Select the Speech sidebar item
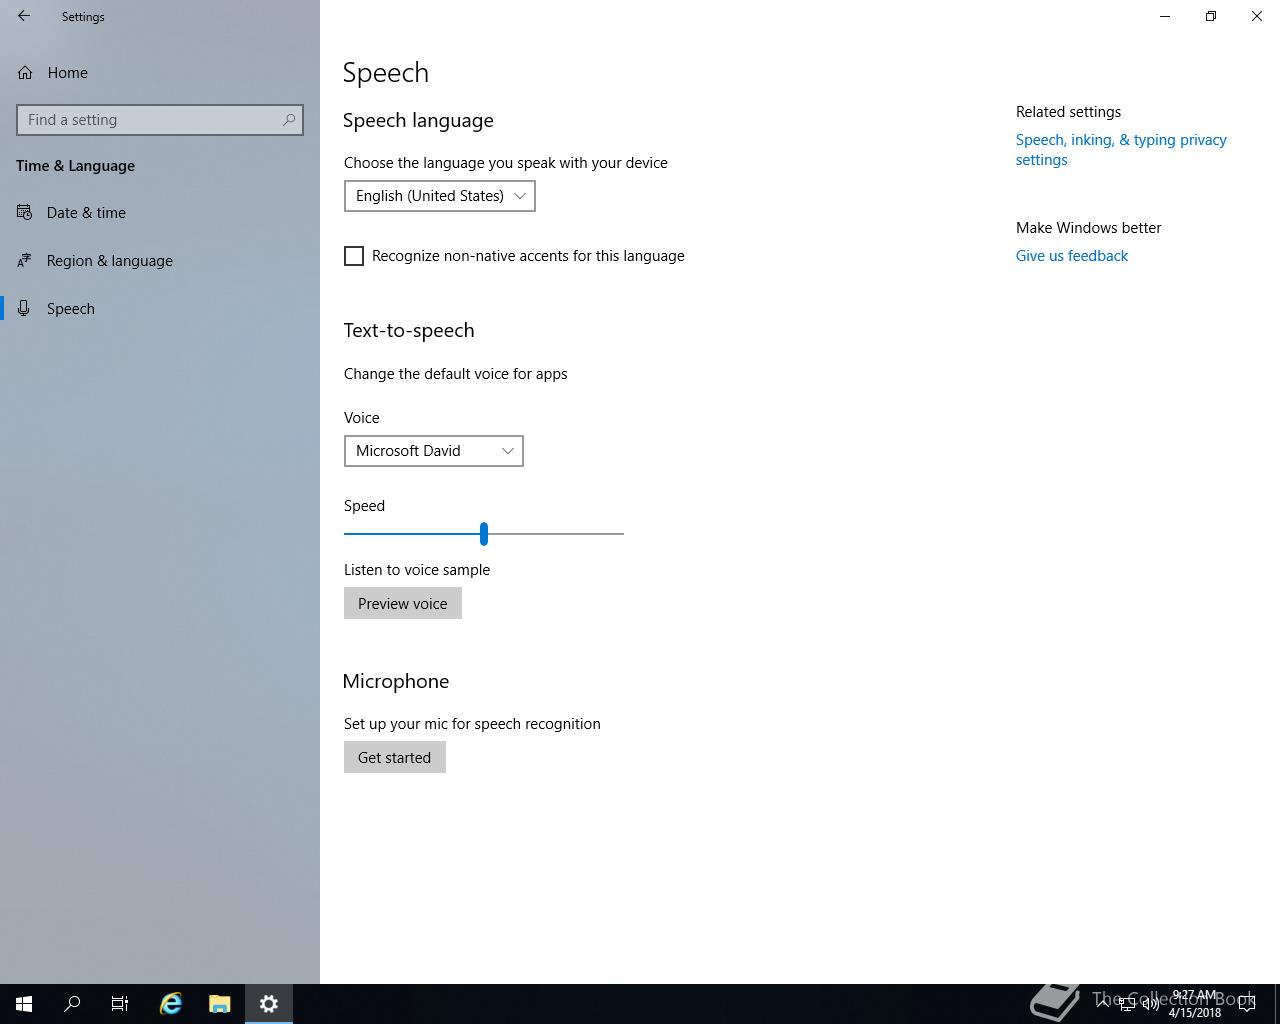This screenshot has width=1280, height=1024. pos(160,309)
